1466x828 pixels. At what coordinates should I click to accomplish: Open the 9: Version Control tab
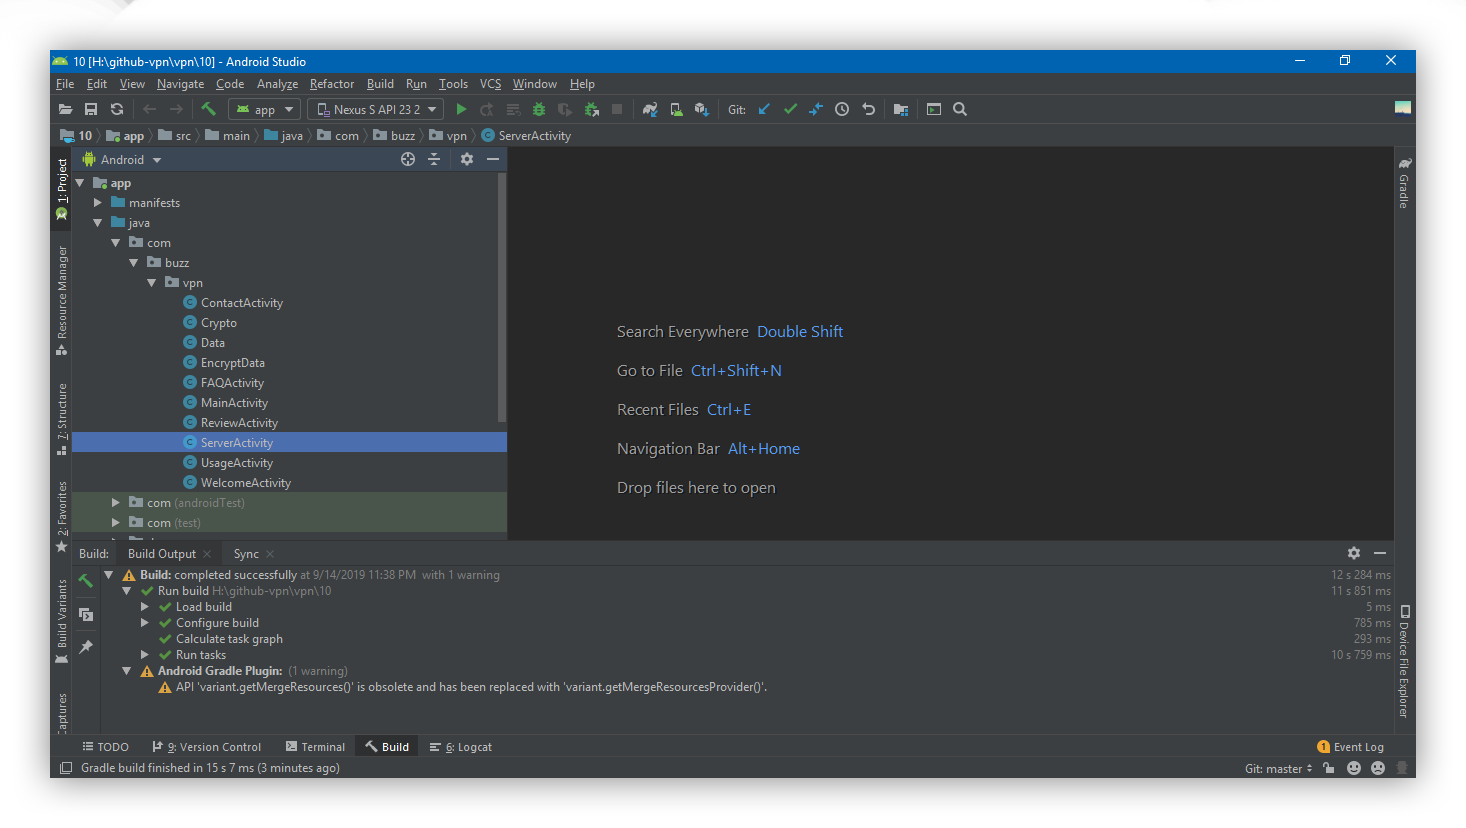pyautogui.click(x=206, y=747)
